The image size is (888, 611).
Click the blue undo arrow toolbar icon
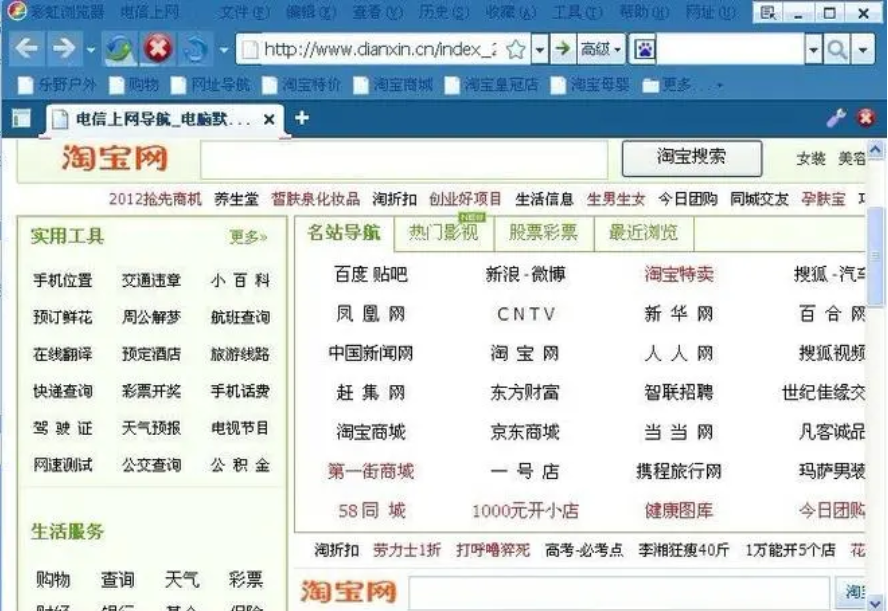(195, 49)
